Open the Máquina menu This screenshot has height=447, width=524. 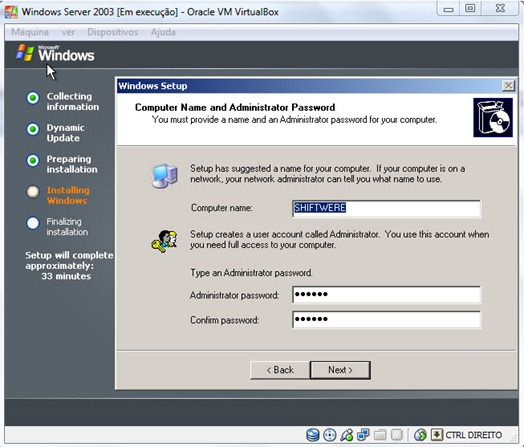point(30,32)
